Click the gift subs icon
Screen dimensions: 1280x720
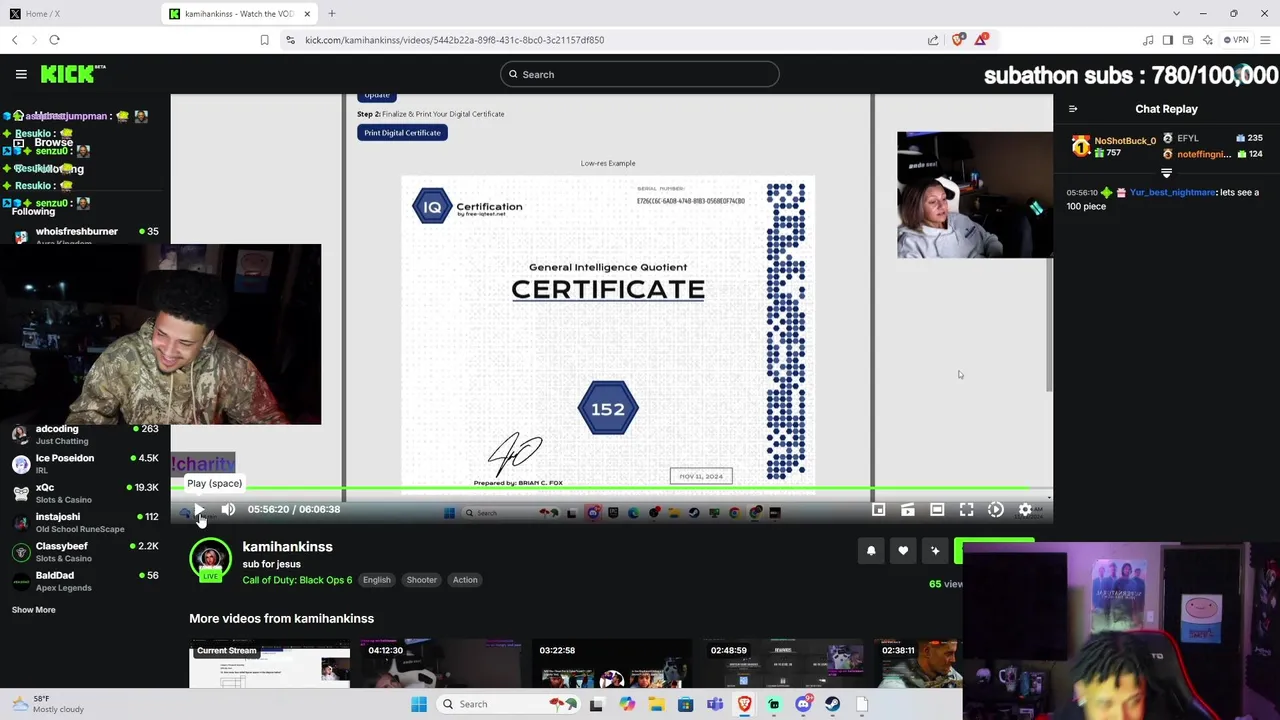935,551
